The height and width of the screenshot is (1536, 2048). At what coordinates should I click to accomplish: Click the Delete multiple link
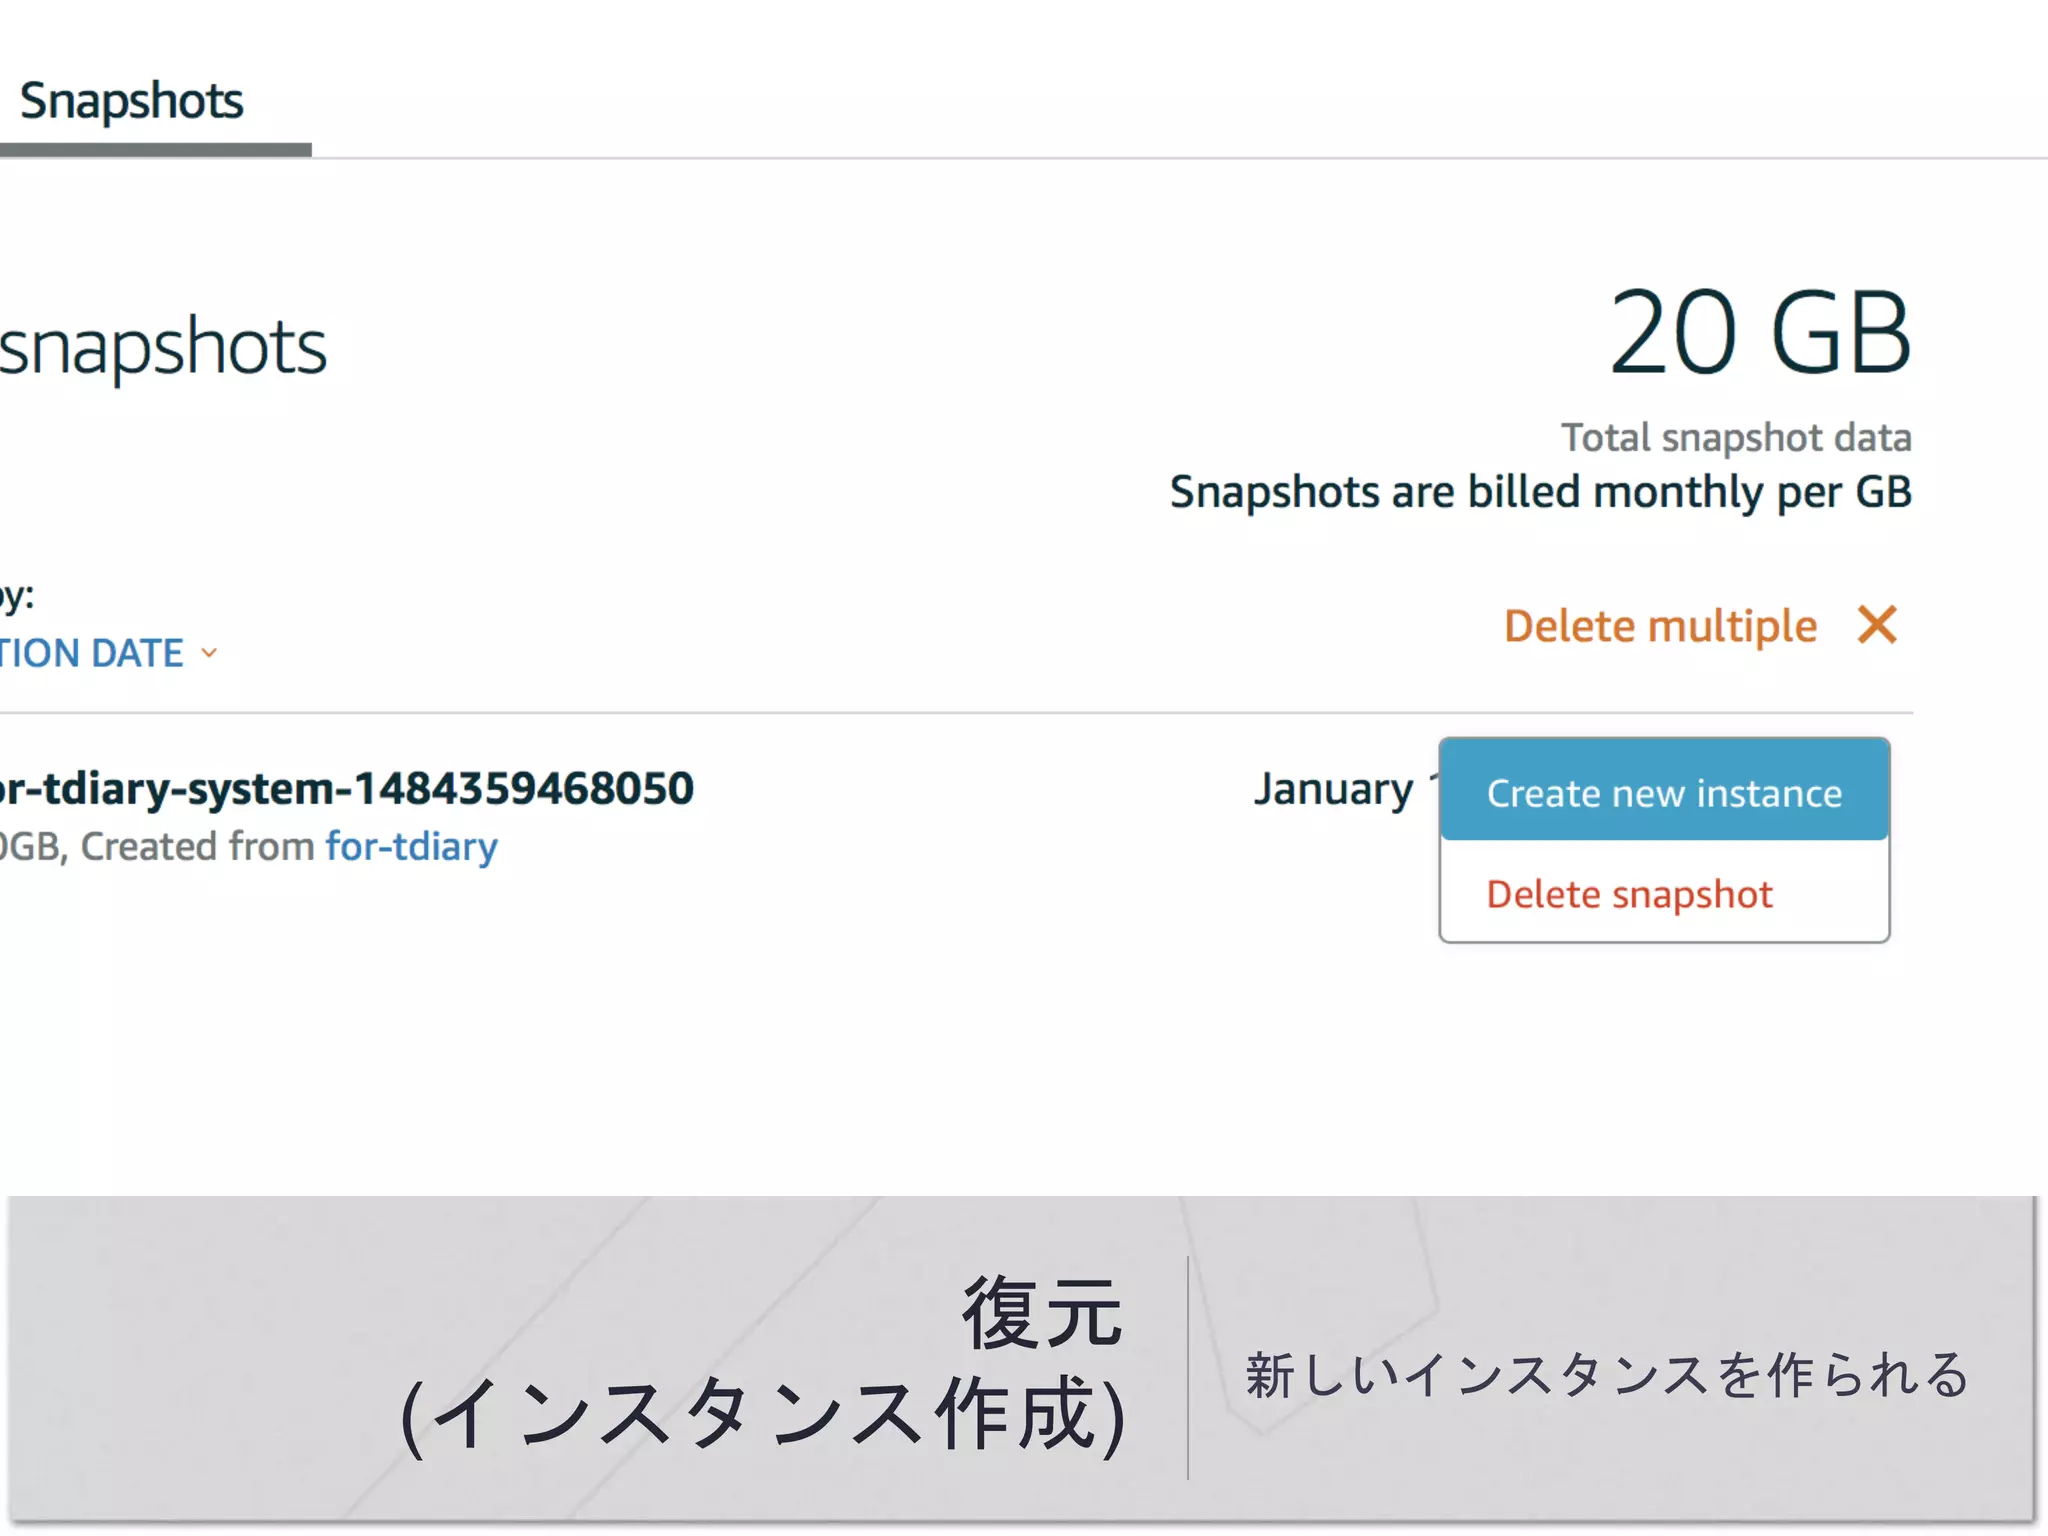pyautogui.click(x=1660, y=626)
